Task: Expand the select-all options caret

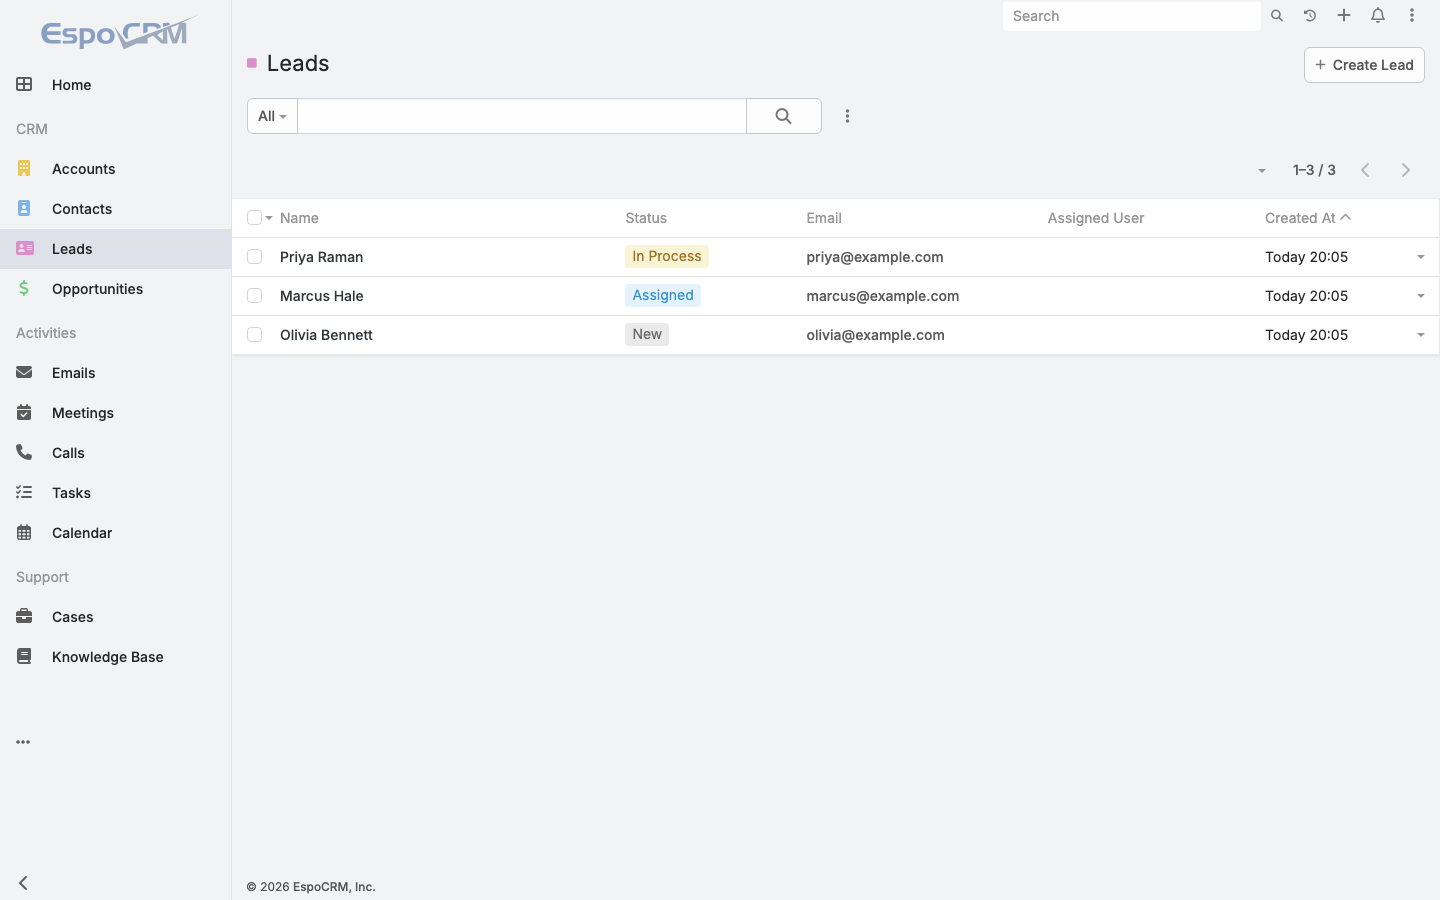Action: pyautogui.click(x=269, y=218)
